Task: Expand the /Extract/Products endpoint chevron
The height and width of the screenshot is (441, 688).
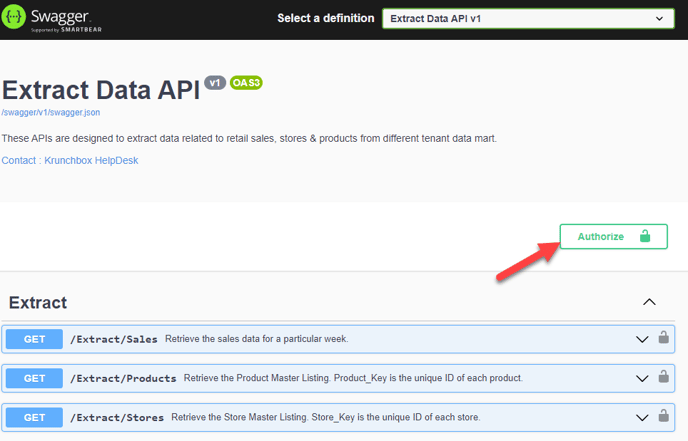Action: [x=642, y=378]
